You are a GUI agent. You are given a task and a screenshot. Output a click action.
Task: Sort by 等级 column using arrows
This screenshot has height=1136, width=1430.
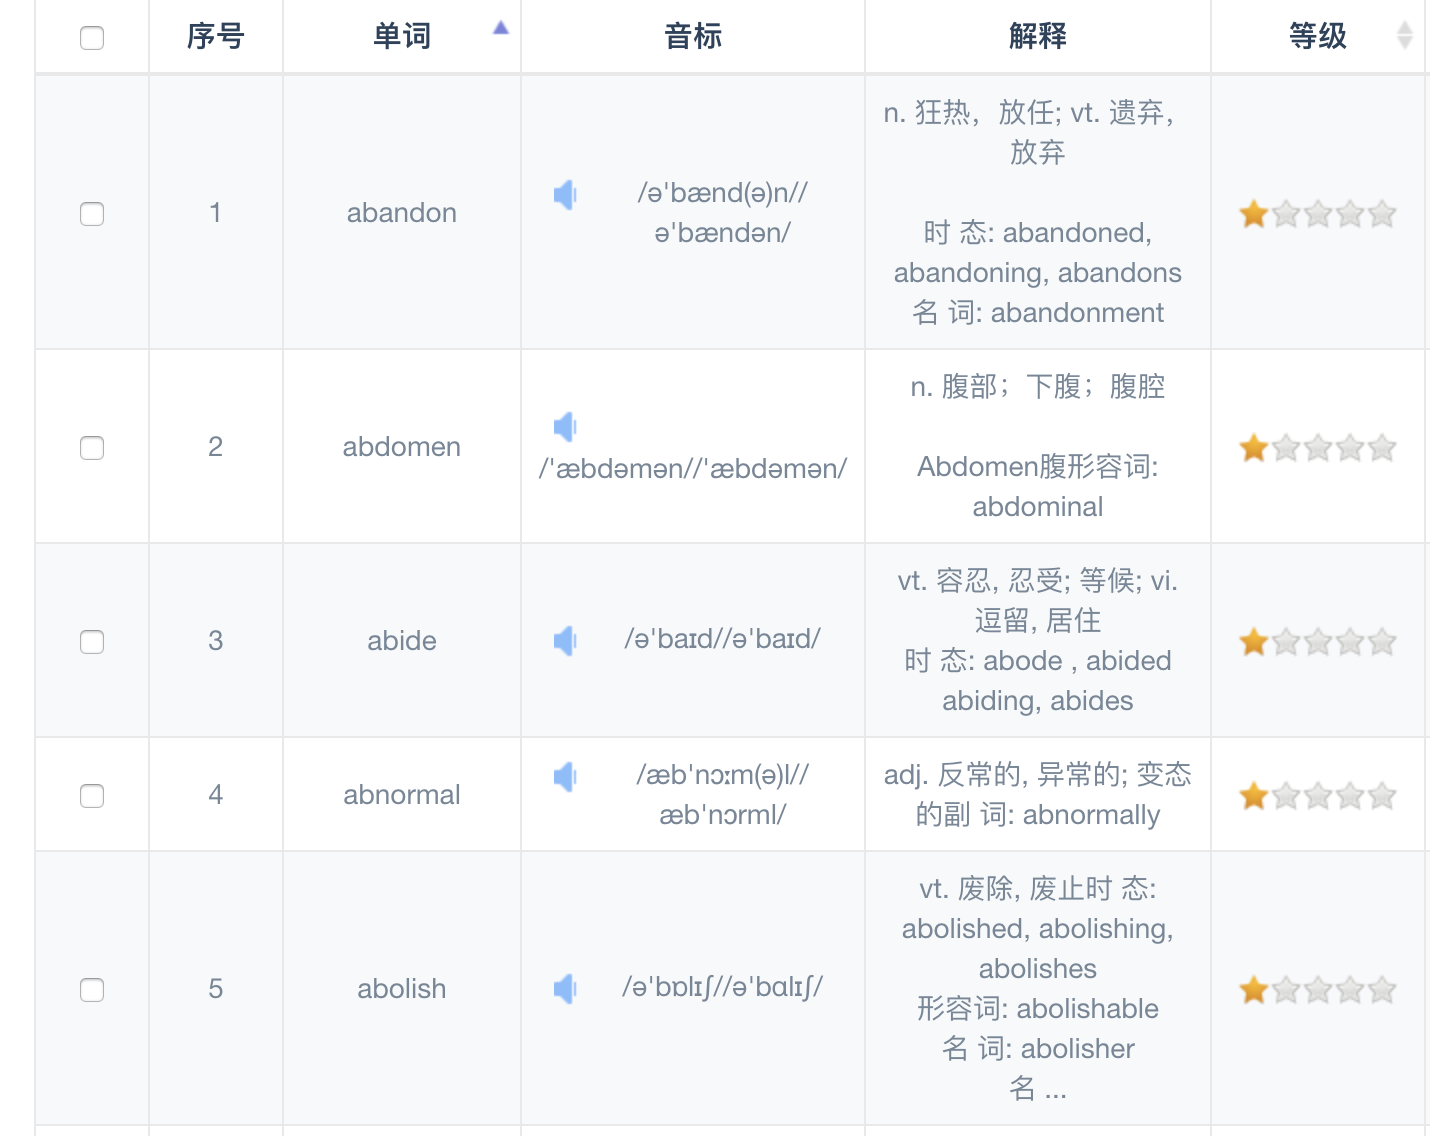[x=1404, y=36]
